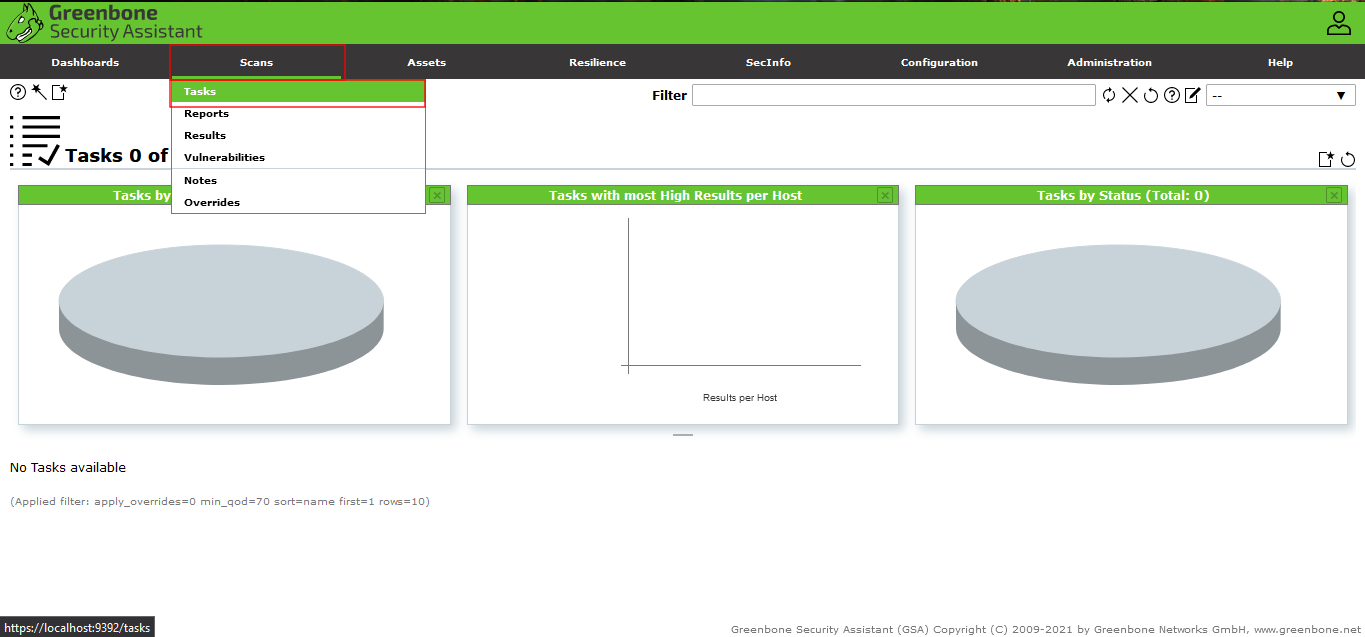Viewport: 1365px width, 637px height.
Task: Click the Greenbone Security Assistant logo
Action: click(105, 22)
